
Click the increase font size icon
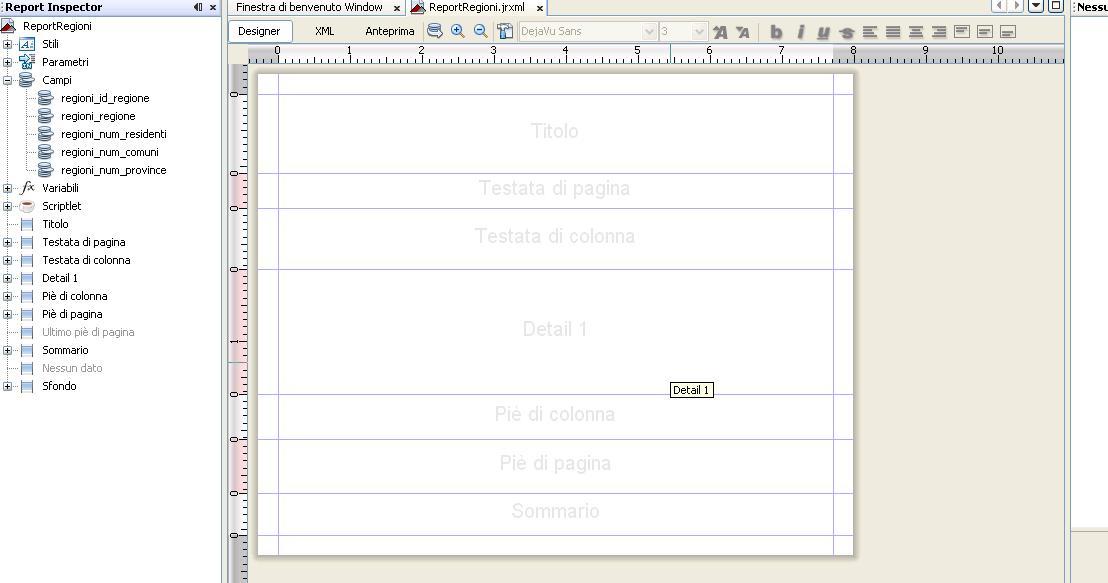click(720, 32)
